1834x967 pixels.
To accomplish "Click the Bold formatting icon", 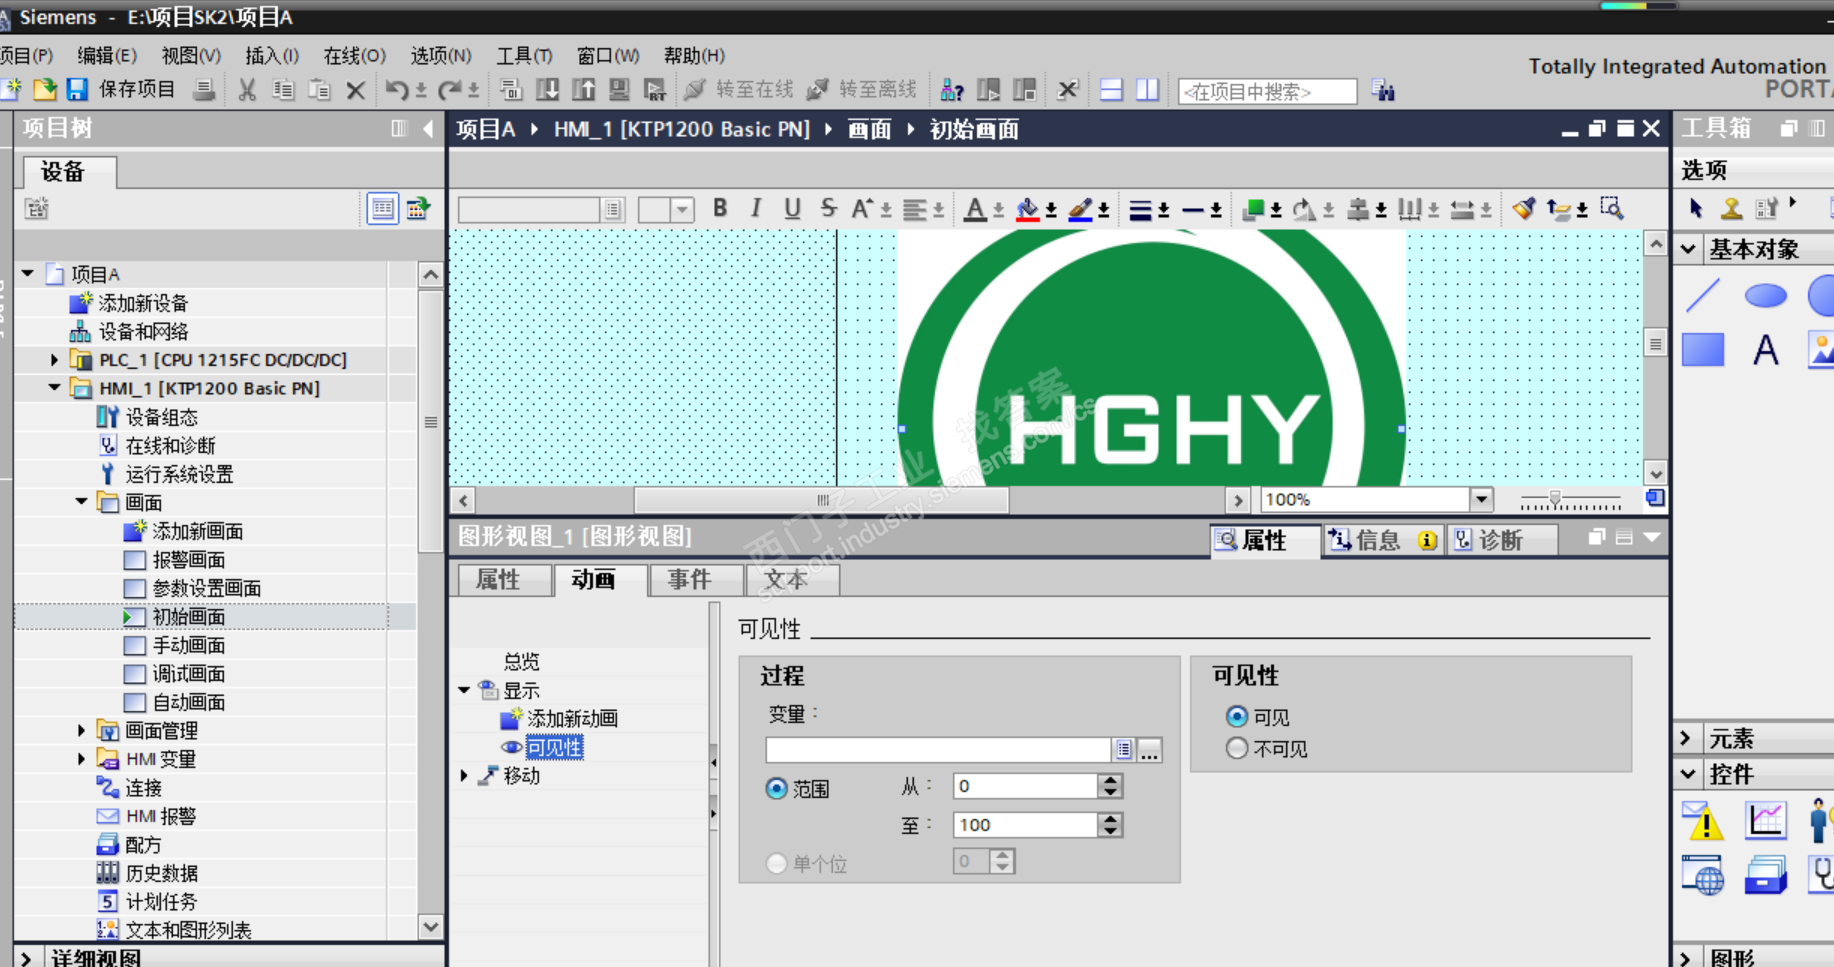I will (x=720, y=208).
